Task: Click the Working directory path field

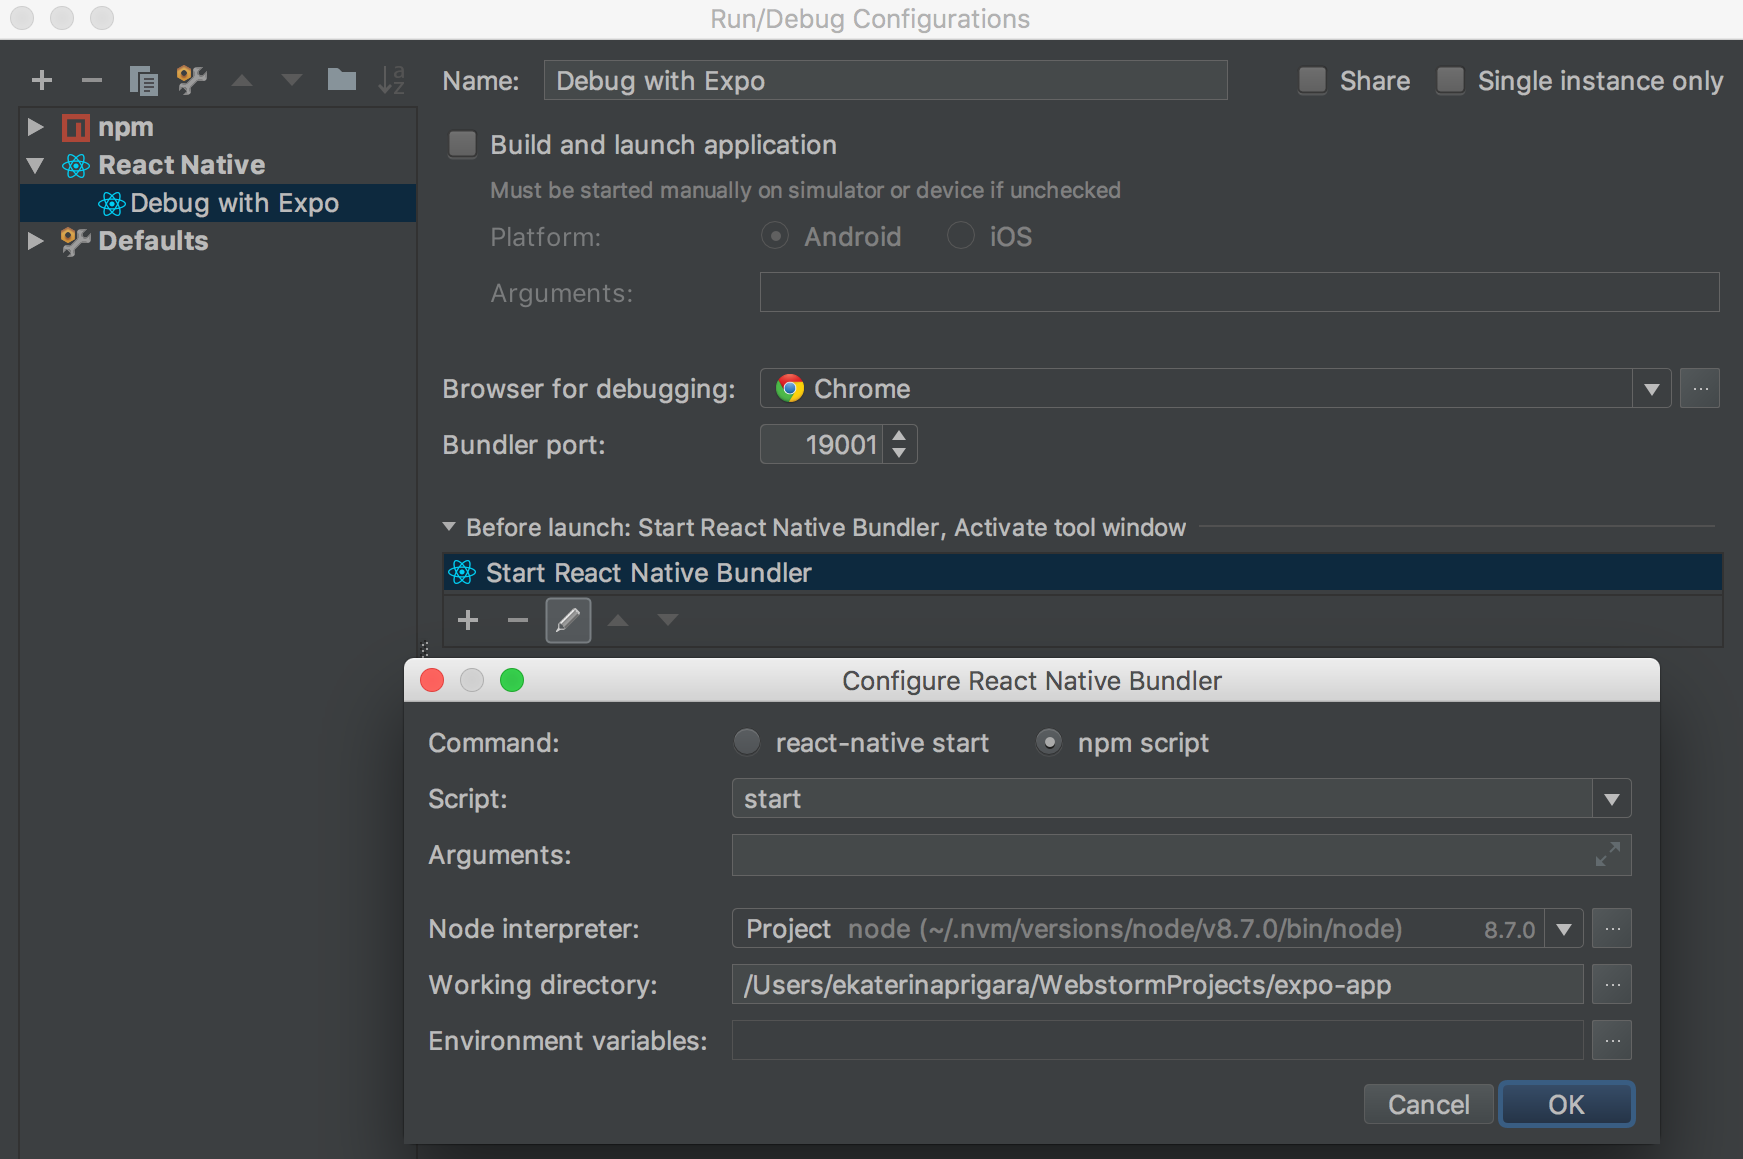Action: click(1157, 984)
